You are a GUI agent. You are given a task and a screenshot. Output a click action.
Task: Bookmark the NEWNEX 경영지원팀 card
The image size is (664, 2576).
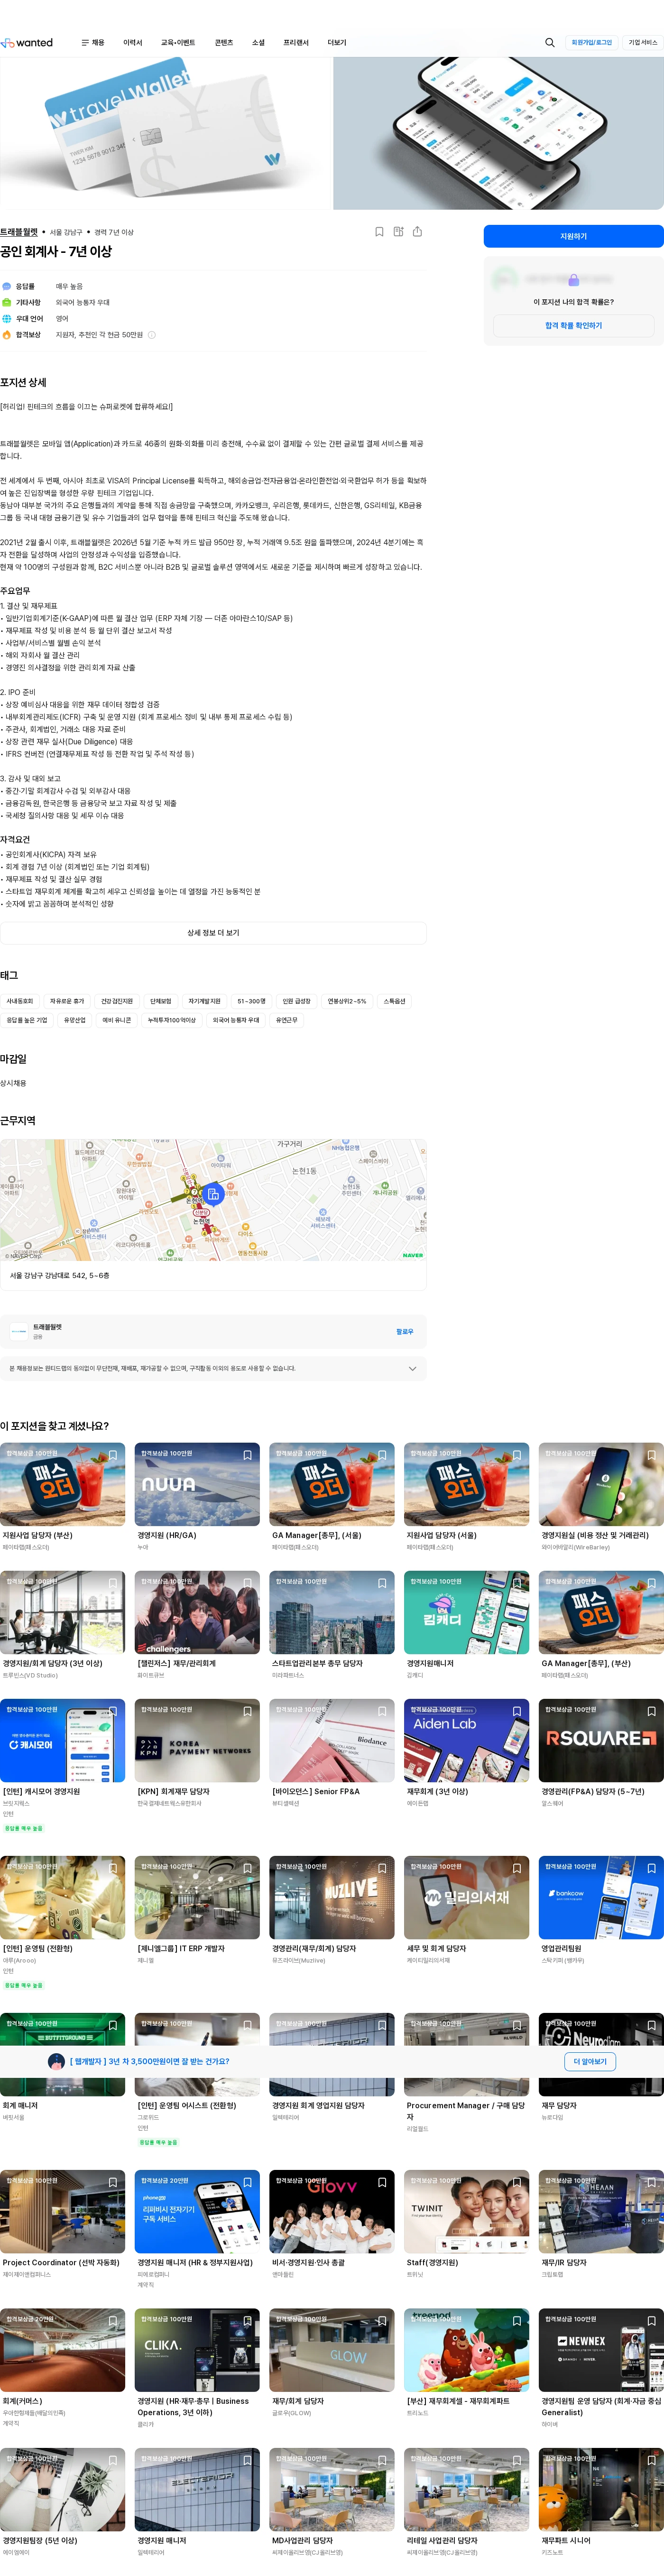[x=651, y=2321]
